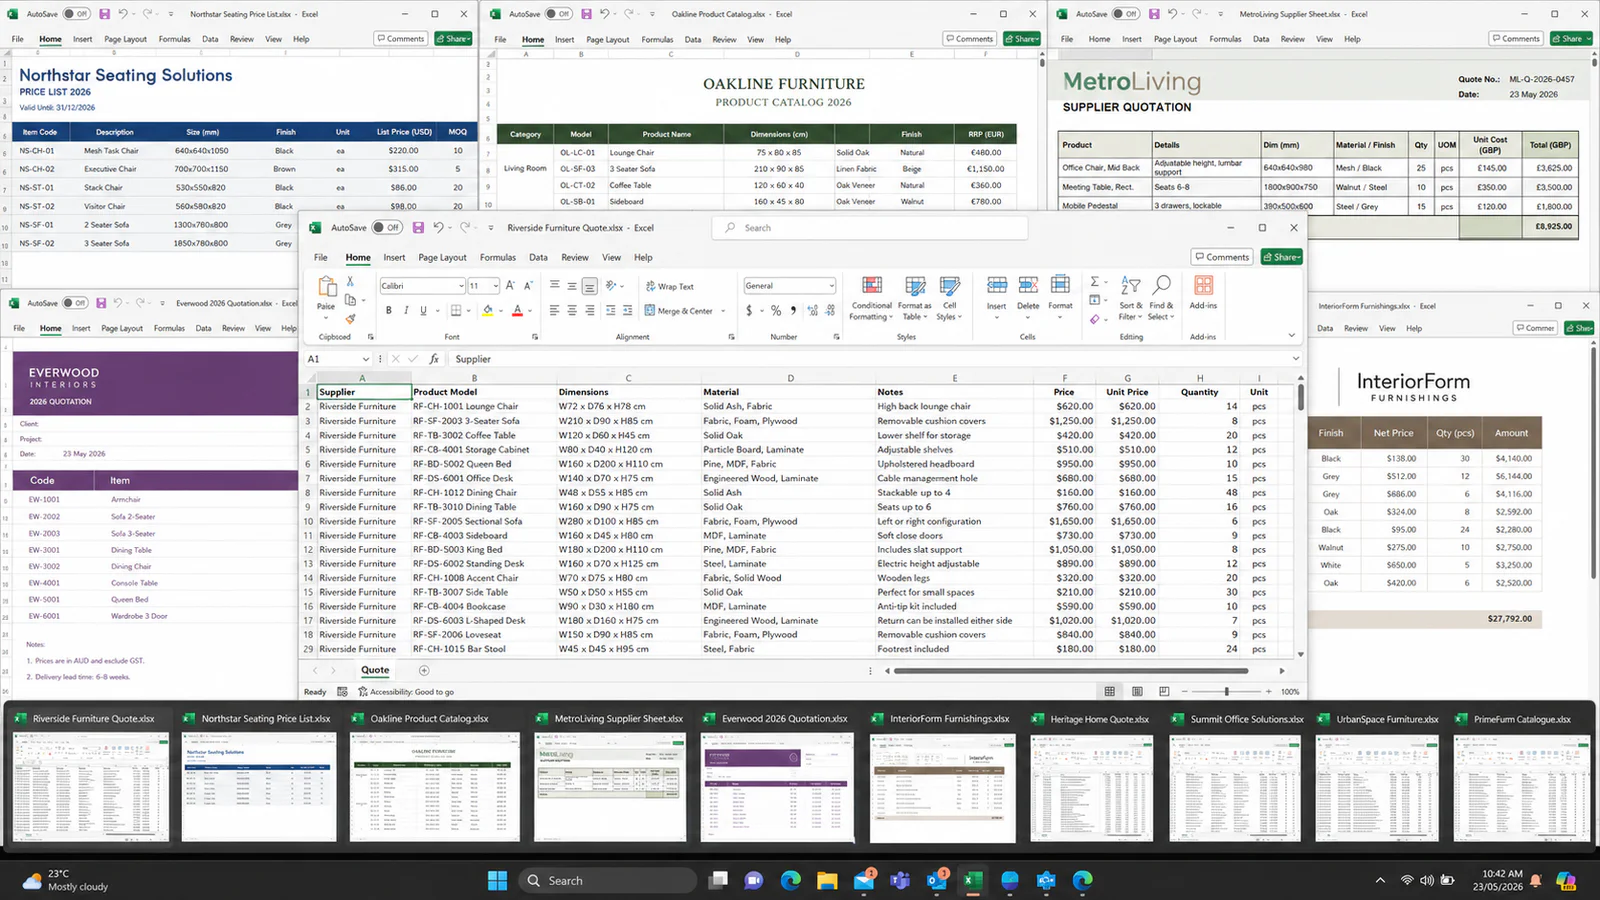Adjust the zoom slider in the status bar
Image resolution: width=1600 pixels, height=900 pixels.
click(1226, 692)
